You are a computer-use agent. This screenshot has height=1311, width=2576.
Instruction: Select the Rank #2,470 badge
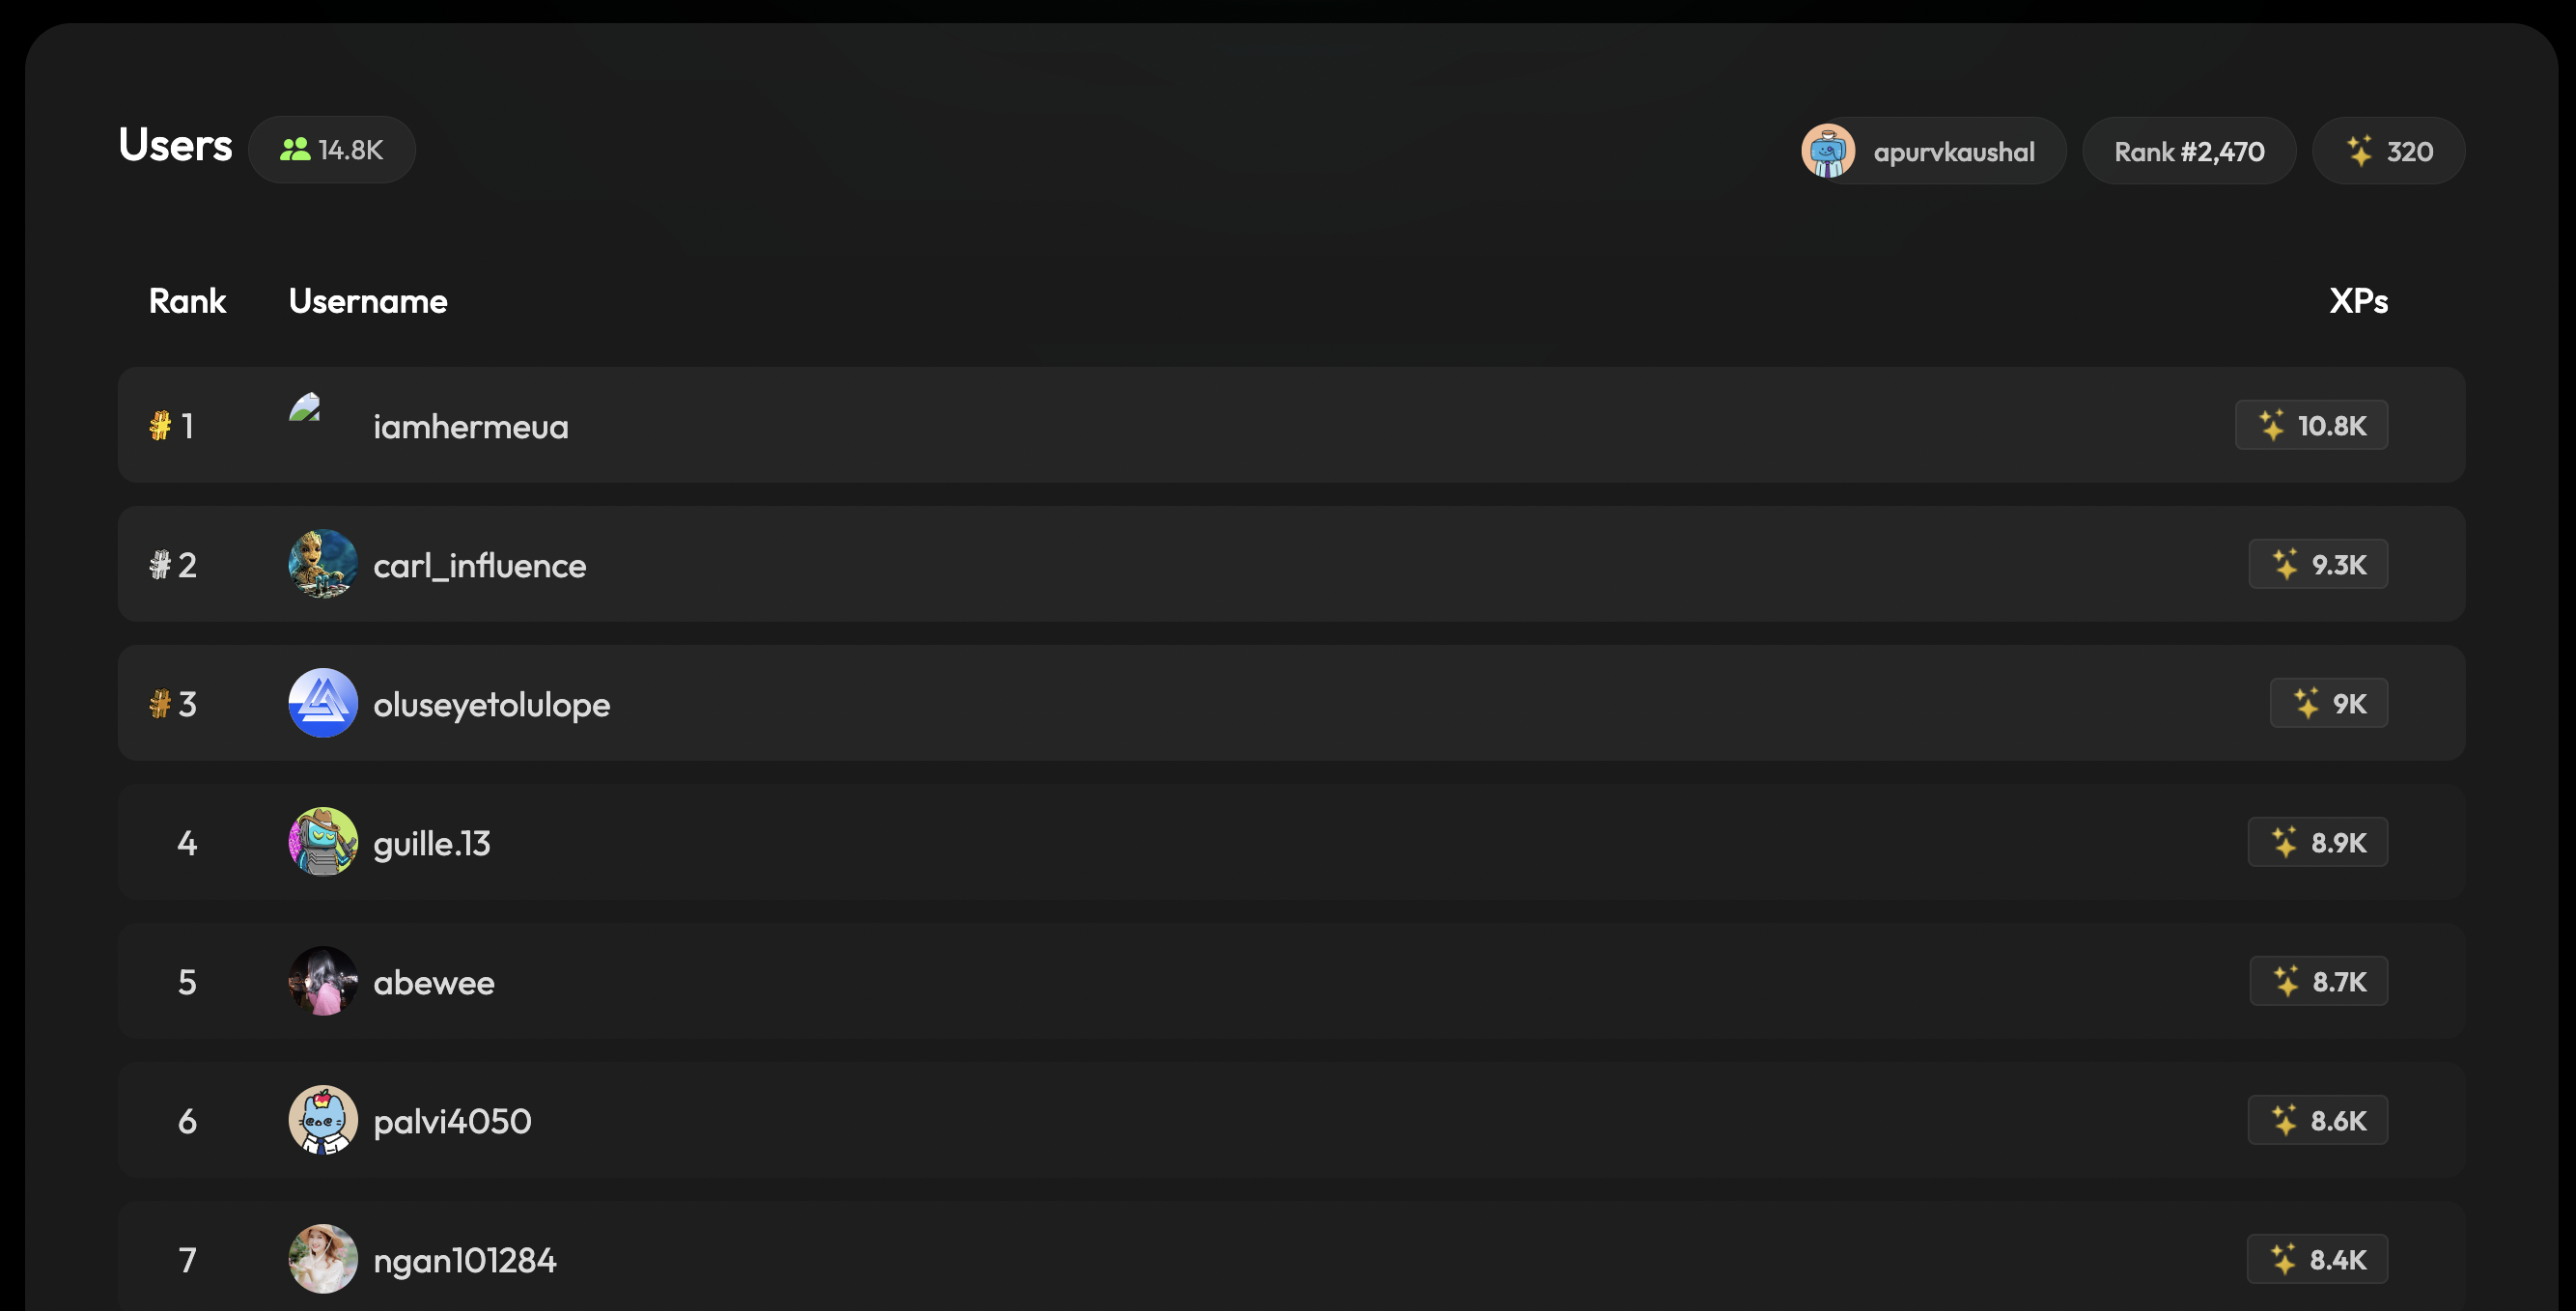click(2188, 151)
